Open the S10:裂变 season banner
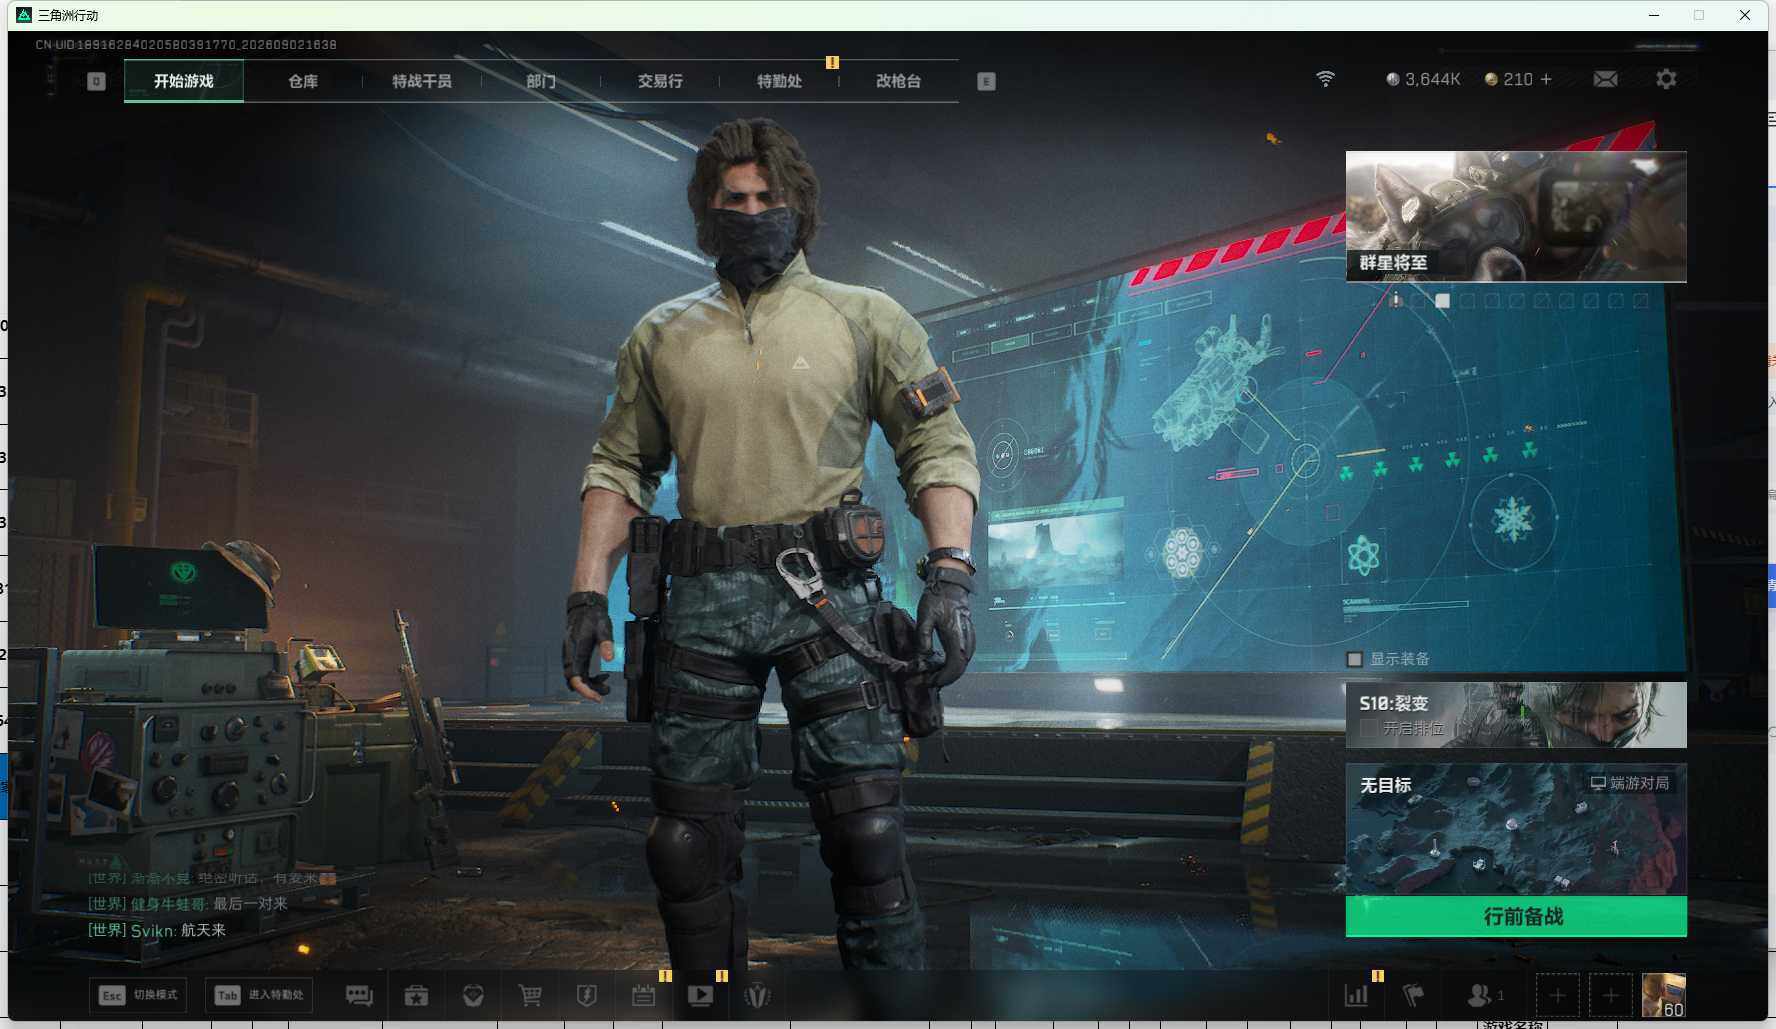Image resolution: width=1776 pixels, height=1029 pixels. tap(1516, 715)
